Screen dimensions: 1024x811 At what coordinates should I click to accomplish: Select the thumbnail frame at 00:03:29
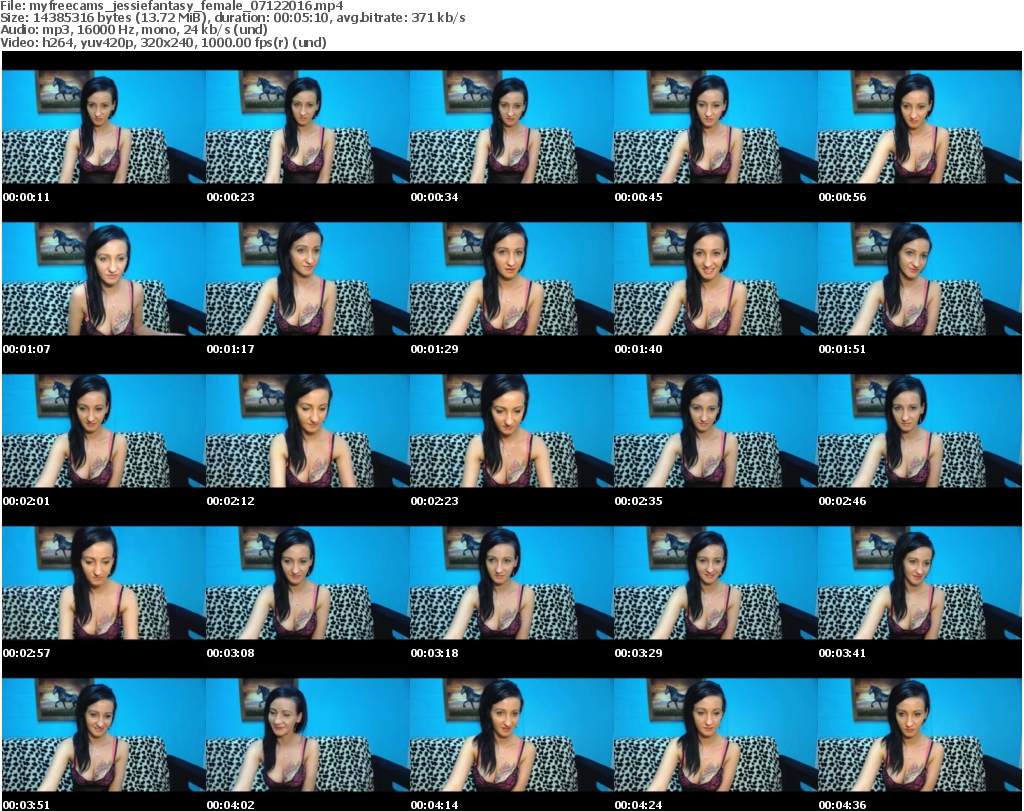(x=715, y=583)
